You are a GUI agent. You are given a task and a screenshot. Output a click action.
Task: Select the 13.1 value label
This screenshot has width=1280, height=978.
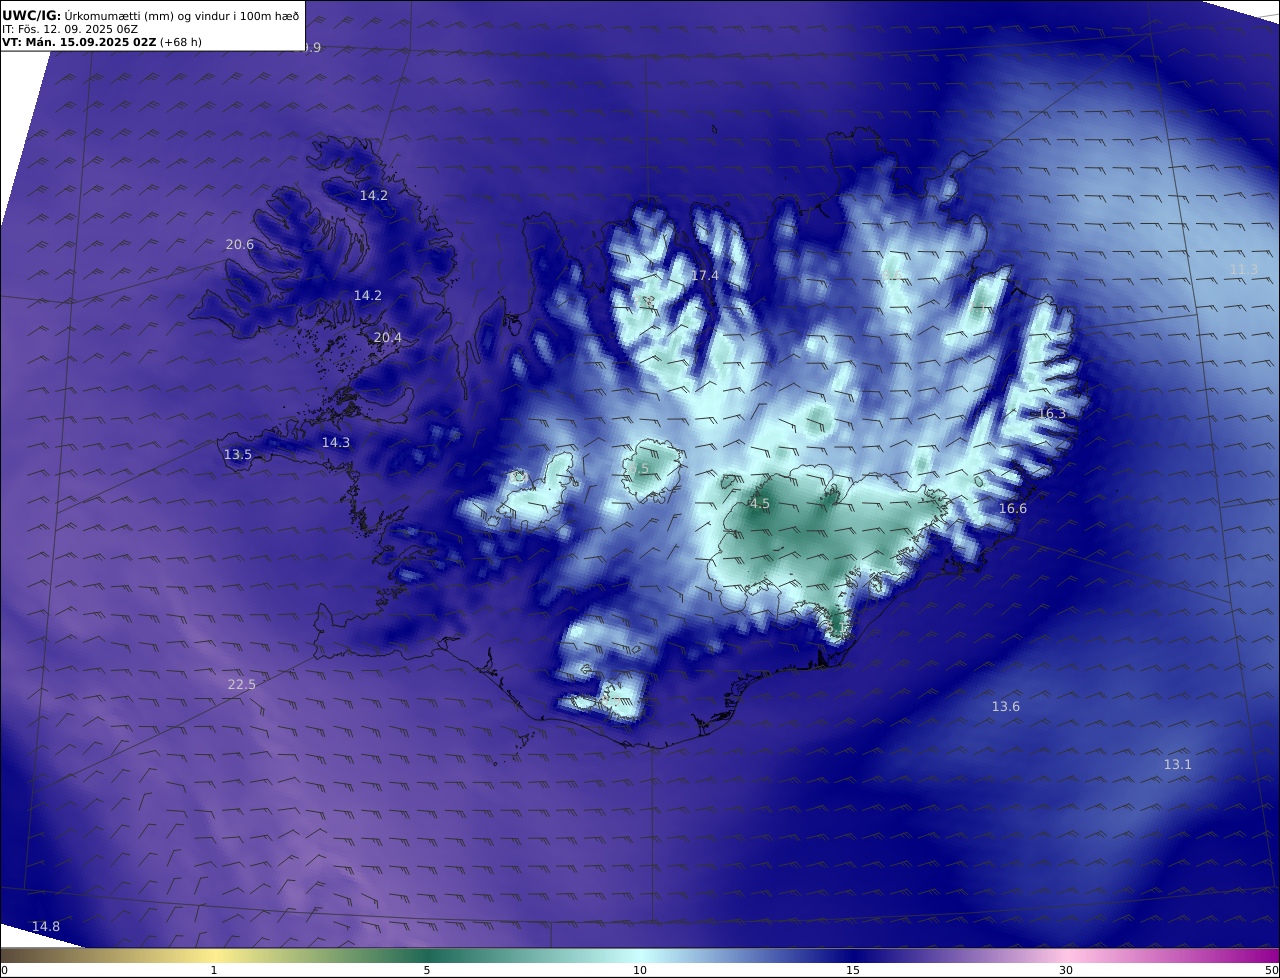pyautogui.click(x=1178, y=765)
